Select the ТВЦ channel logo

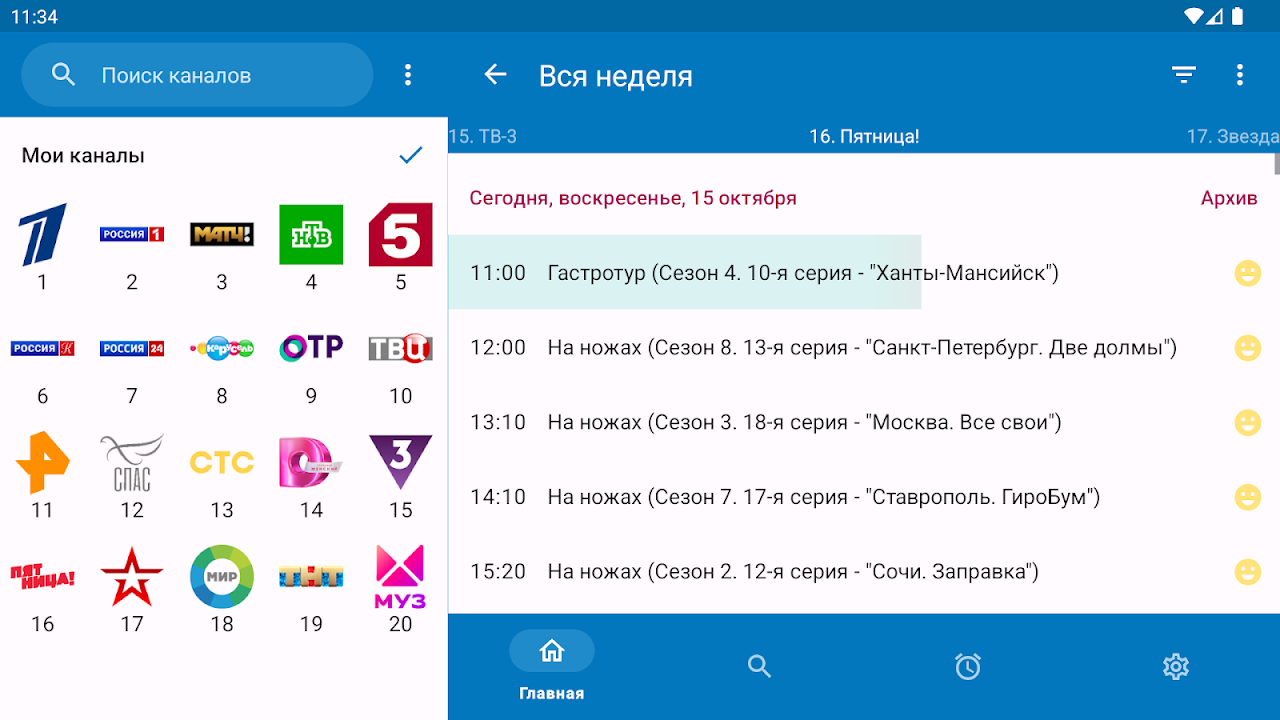(x=401, y=349)
